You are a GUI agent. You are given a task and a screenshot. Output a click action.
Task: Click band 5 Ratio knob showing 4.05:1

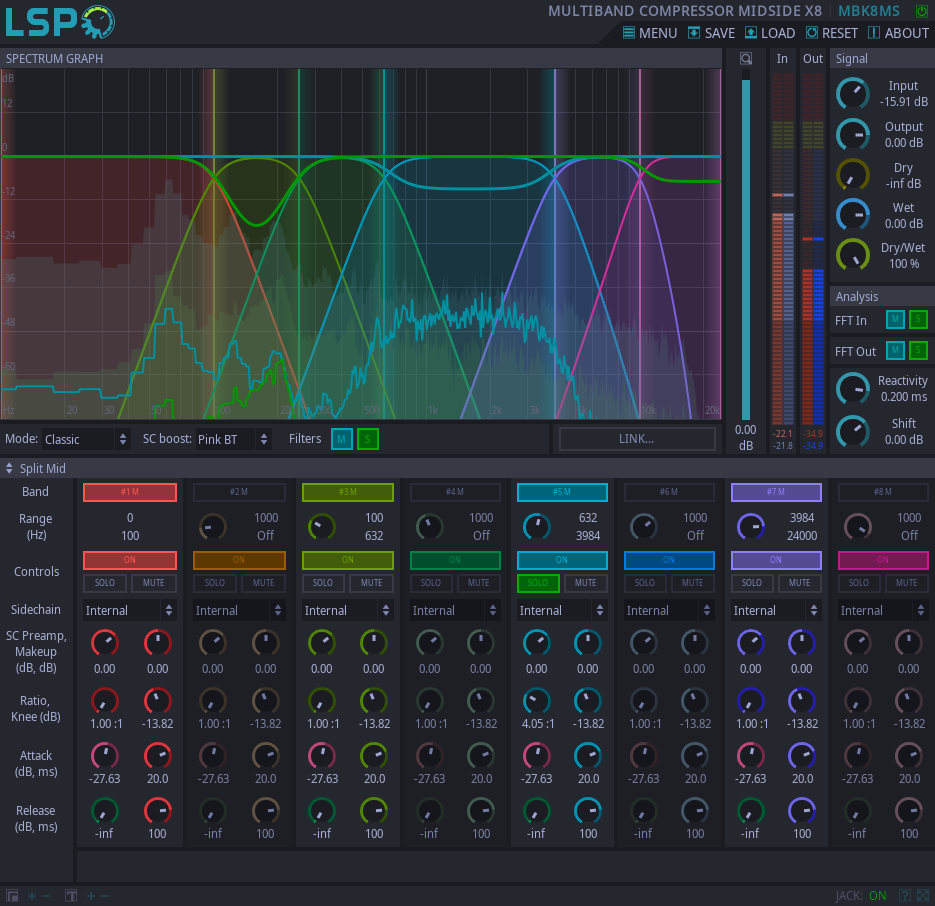537,701
